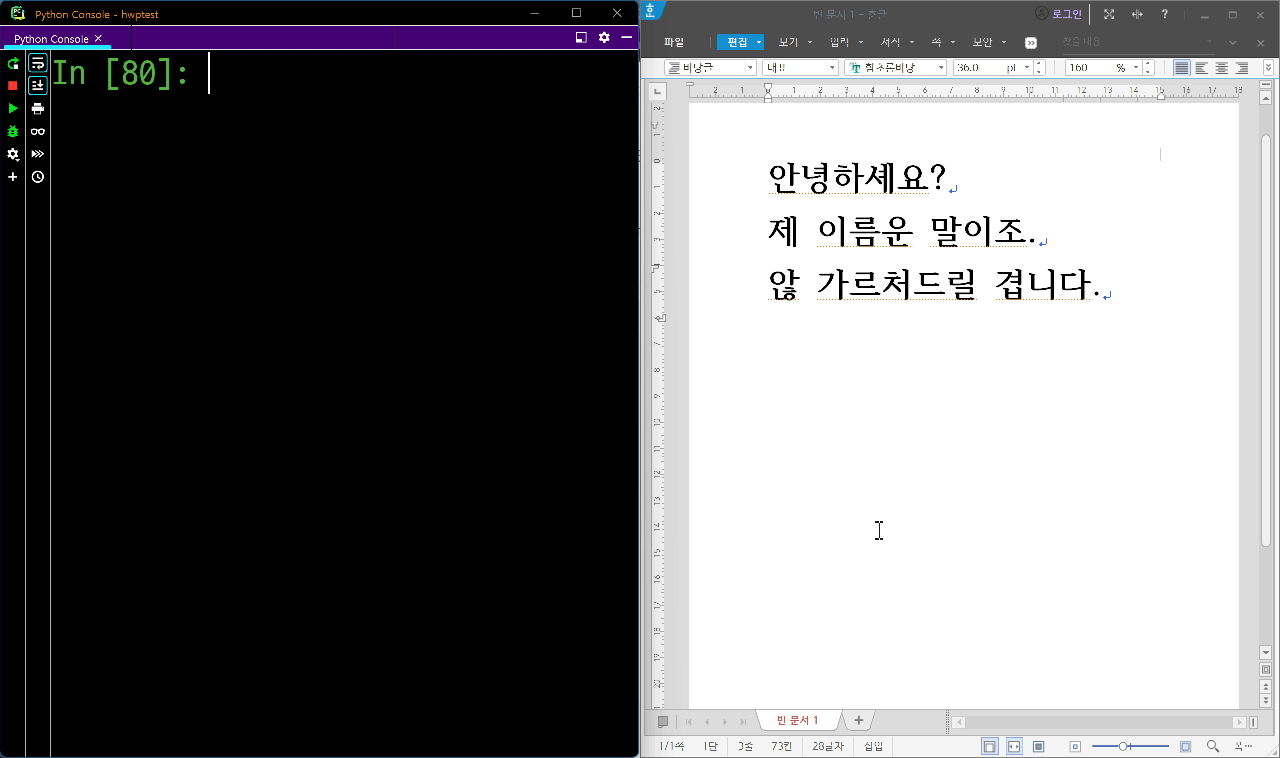This screenshot has width=1280, height=758.
Task: Switch to full page view icon
Action: tap(1039, 746)
